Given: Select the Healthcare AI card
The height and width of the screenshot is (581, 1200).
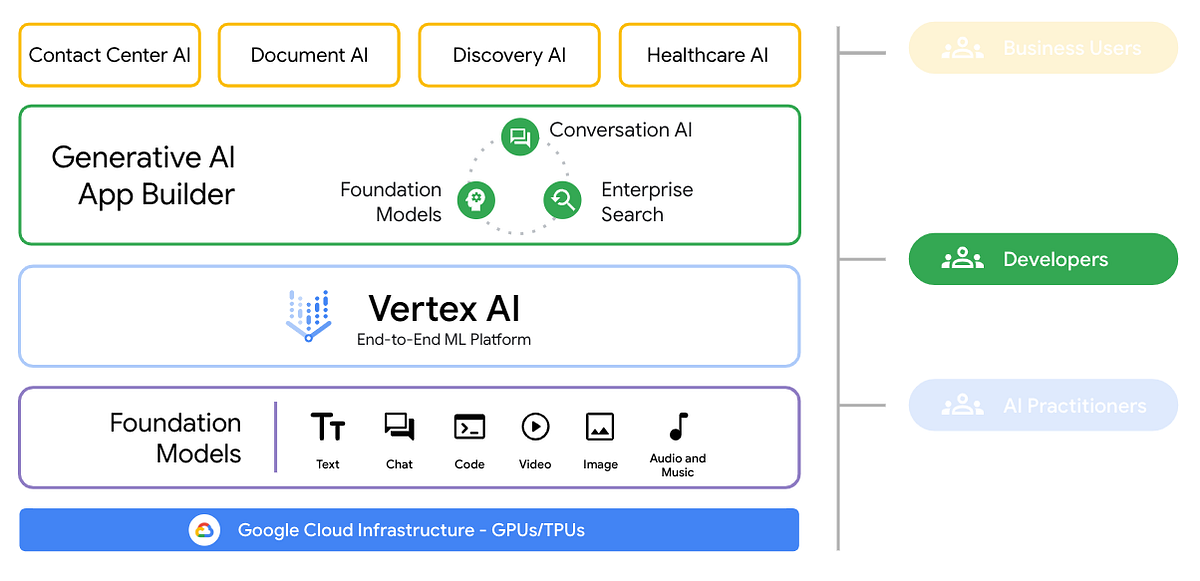Looking at the screenshot, I should [x=709, y=55].
